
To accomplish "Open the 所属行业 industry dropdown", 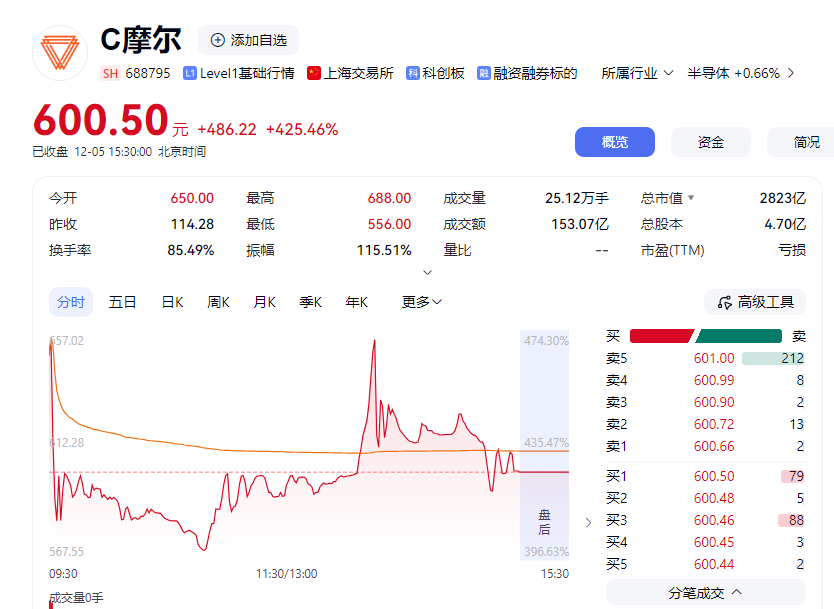I will [x=637, y=73].
